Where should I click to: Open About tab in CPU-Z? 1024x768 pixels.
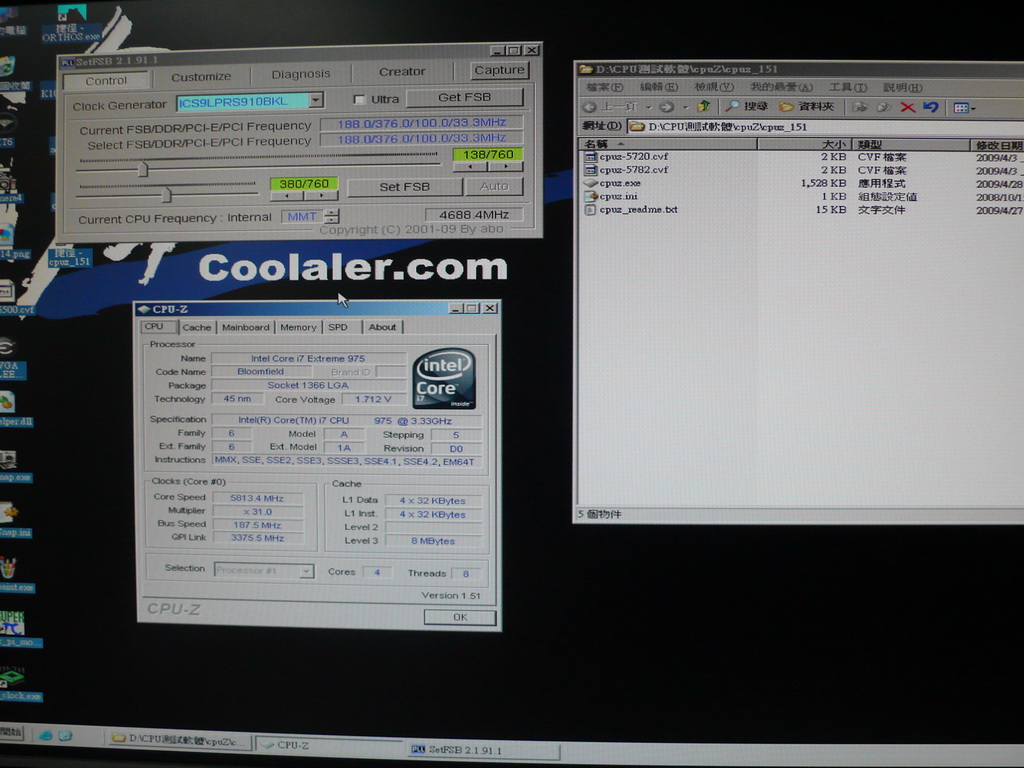coord(382,327)
